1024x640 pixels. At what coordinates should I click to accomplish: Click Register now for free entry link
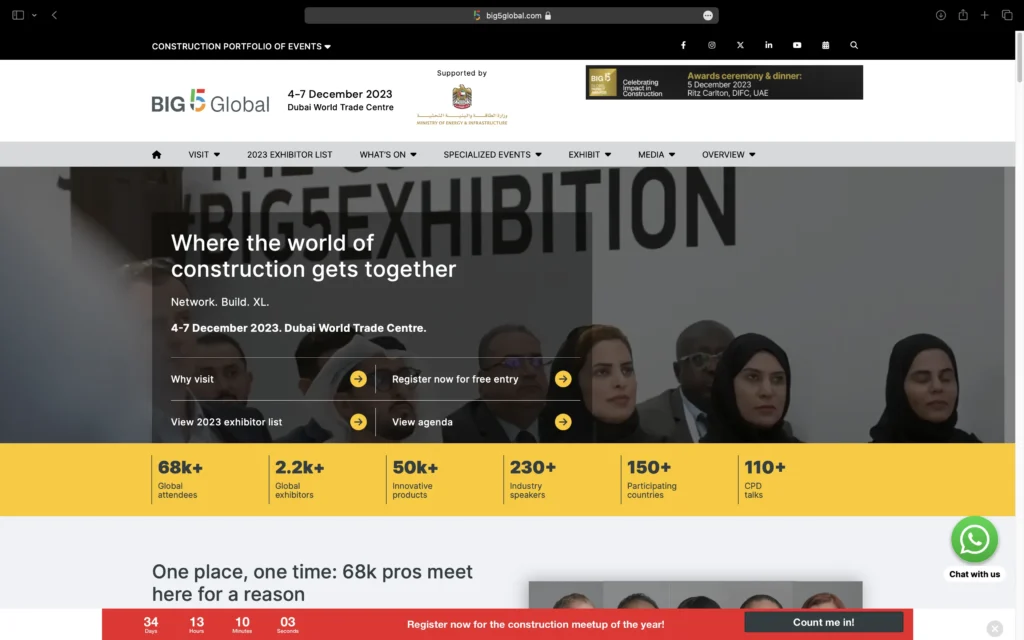tap(455, 379)
